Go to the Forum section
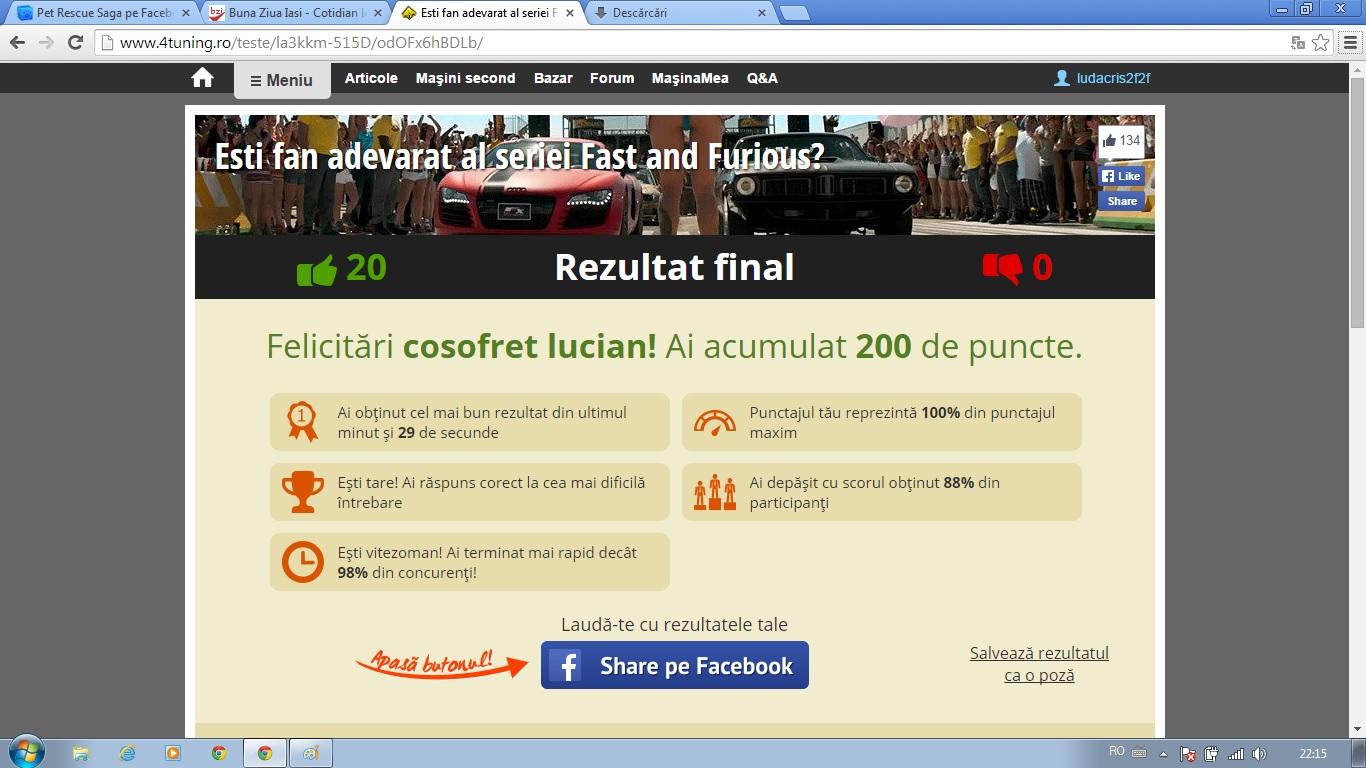The image size is (1366, 768). tap(612, 78)
